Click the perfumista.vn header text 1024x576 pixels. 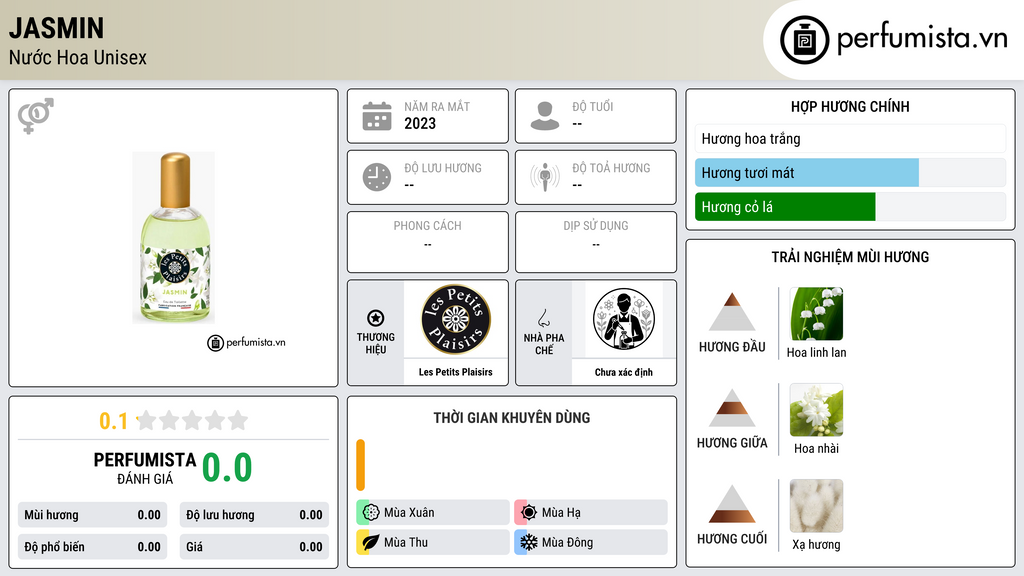[x=922, y=37]
